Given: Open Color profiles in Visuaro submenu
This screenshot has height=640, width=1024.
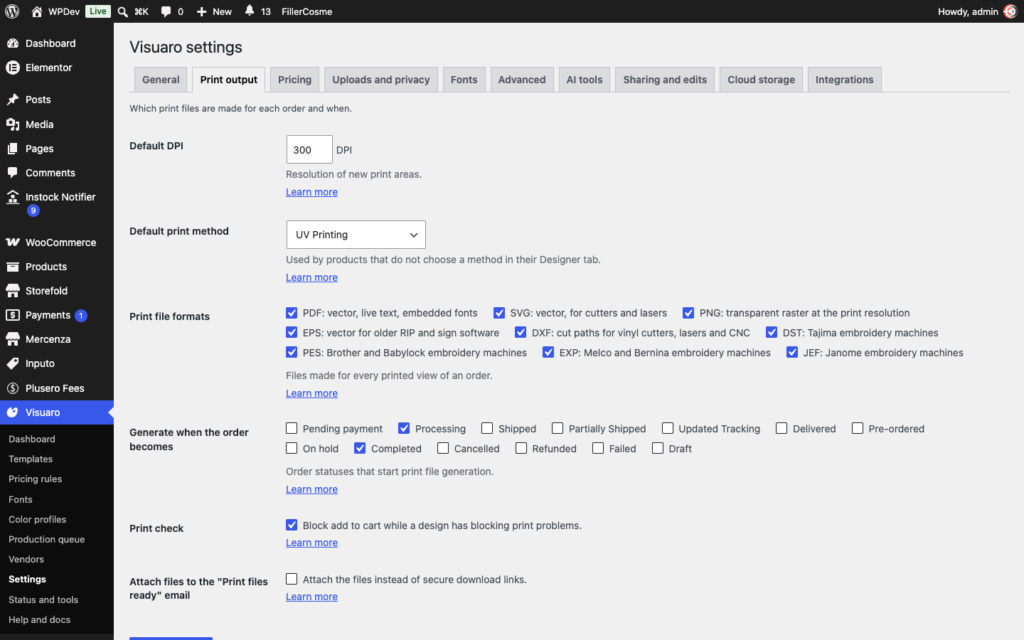Looking at the screenshot, I should (x=37, y=519).
